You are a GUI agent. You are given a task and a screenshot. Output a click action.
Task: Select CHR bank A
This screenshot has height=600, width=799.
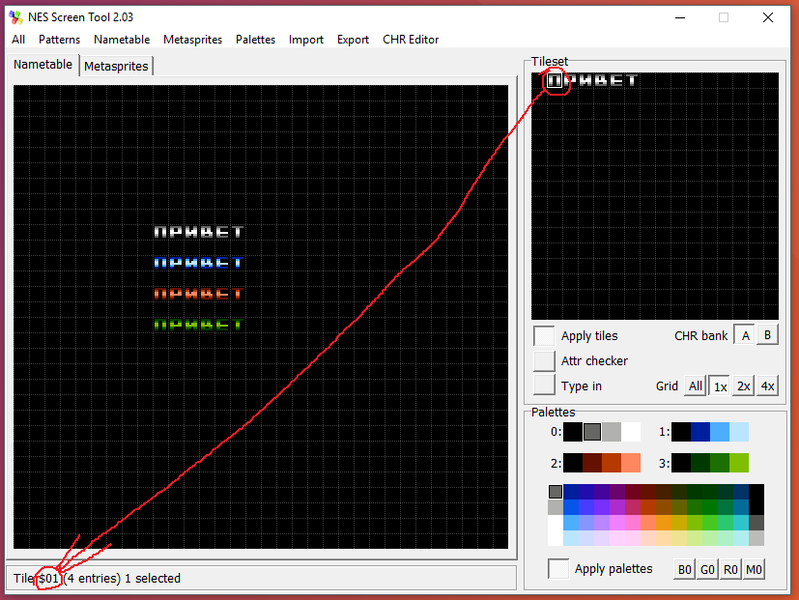click(745, 336)
